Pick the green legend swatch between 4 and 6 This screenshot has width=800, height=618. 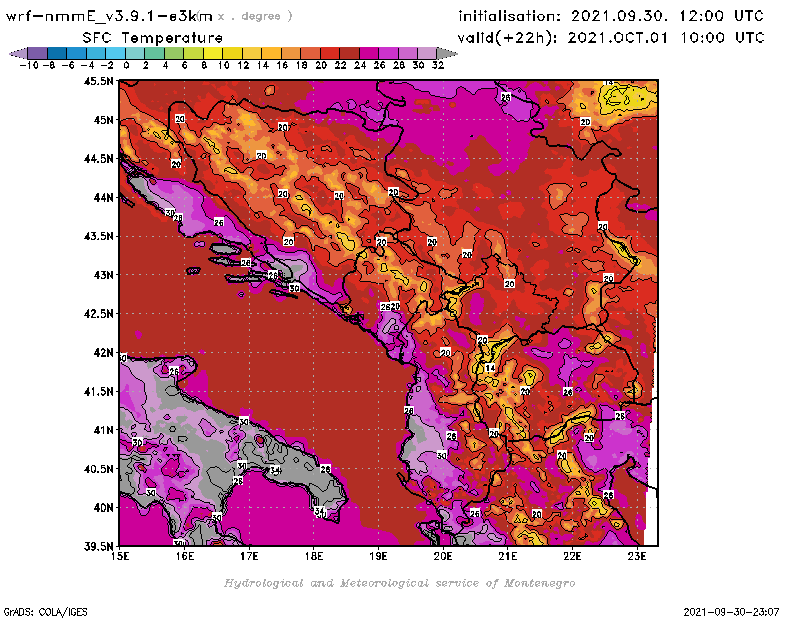(174, 53)
